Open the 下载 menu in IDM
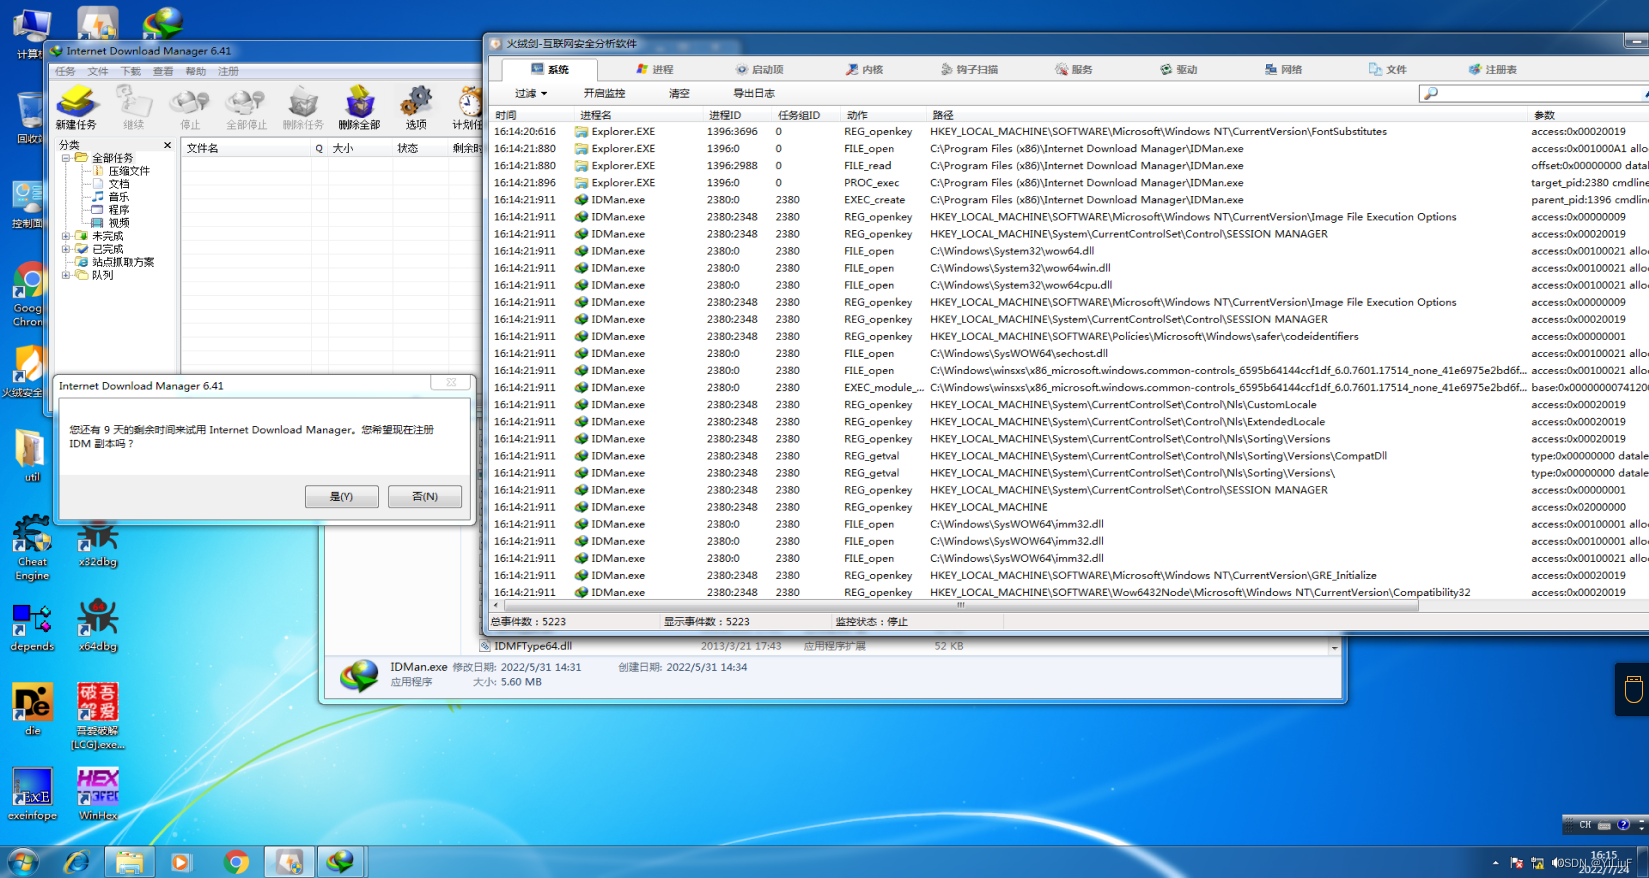This screenshot has width=1649, height=878. 131,71
